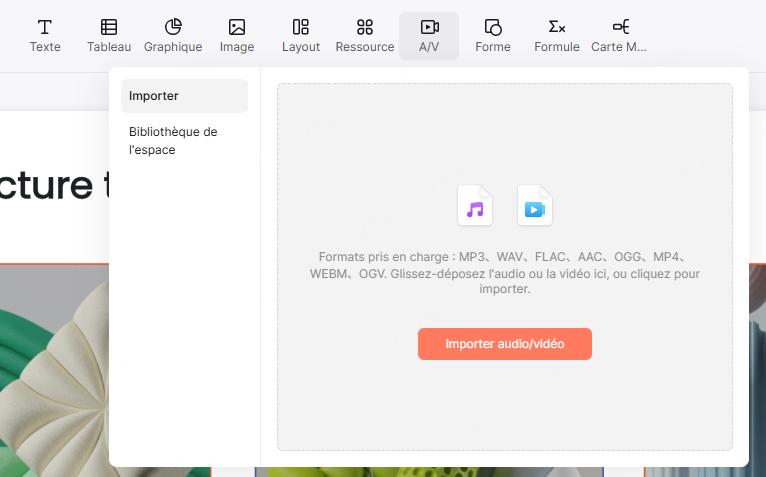Click the Image insert icon
This screenshot has width=766, height=477.
pyautogui.click(x=237, y=35)
